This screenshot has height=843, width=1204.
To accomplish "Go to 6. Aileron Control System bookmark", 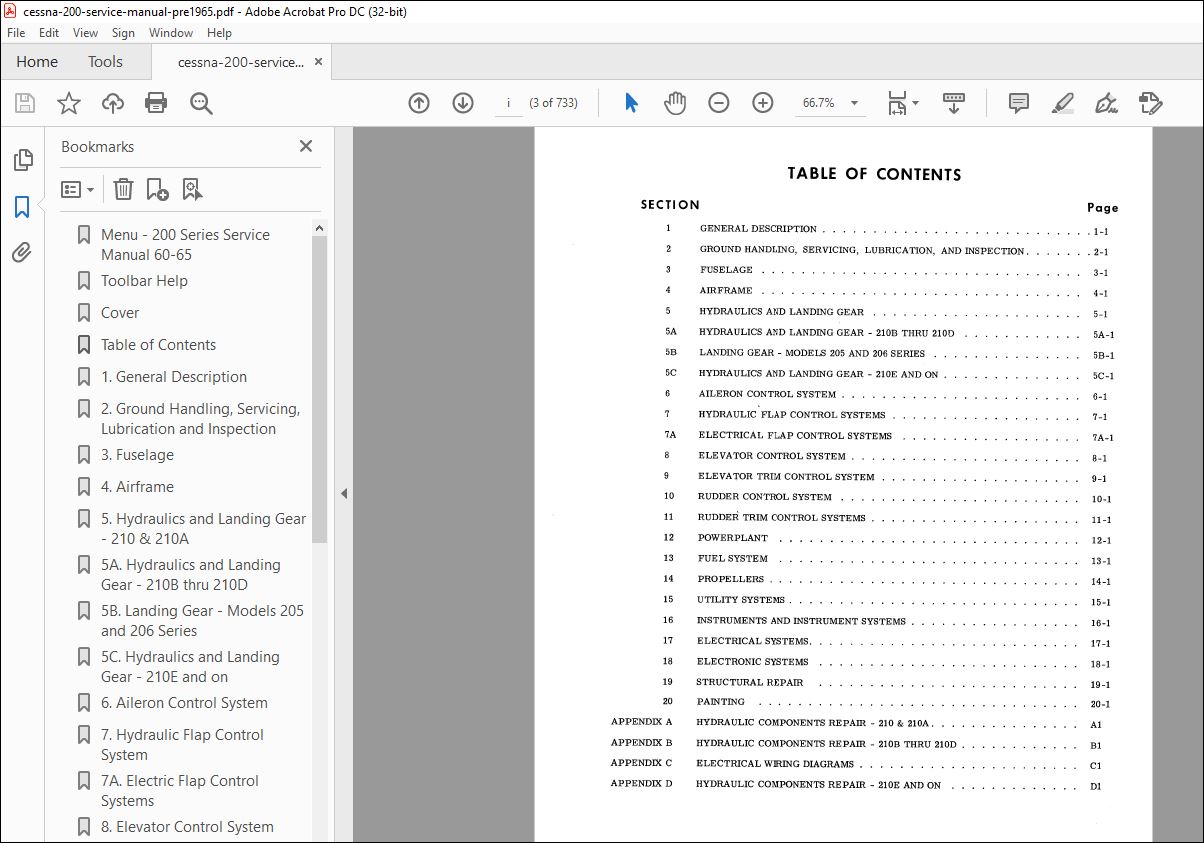I will [x=184, y=703].
